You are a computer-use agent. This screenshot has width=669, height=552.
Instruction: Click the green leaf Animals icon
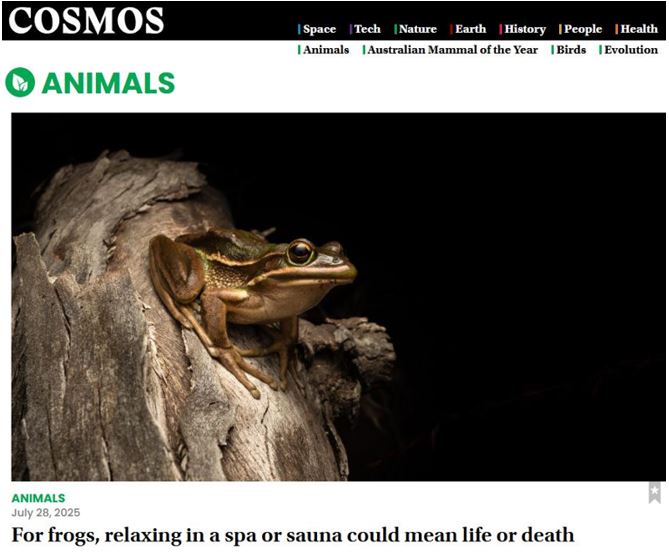click(x=20, y=82)
